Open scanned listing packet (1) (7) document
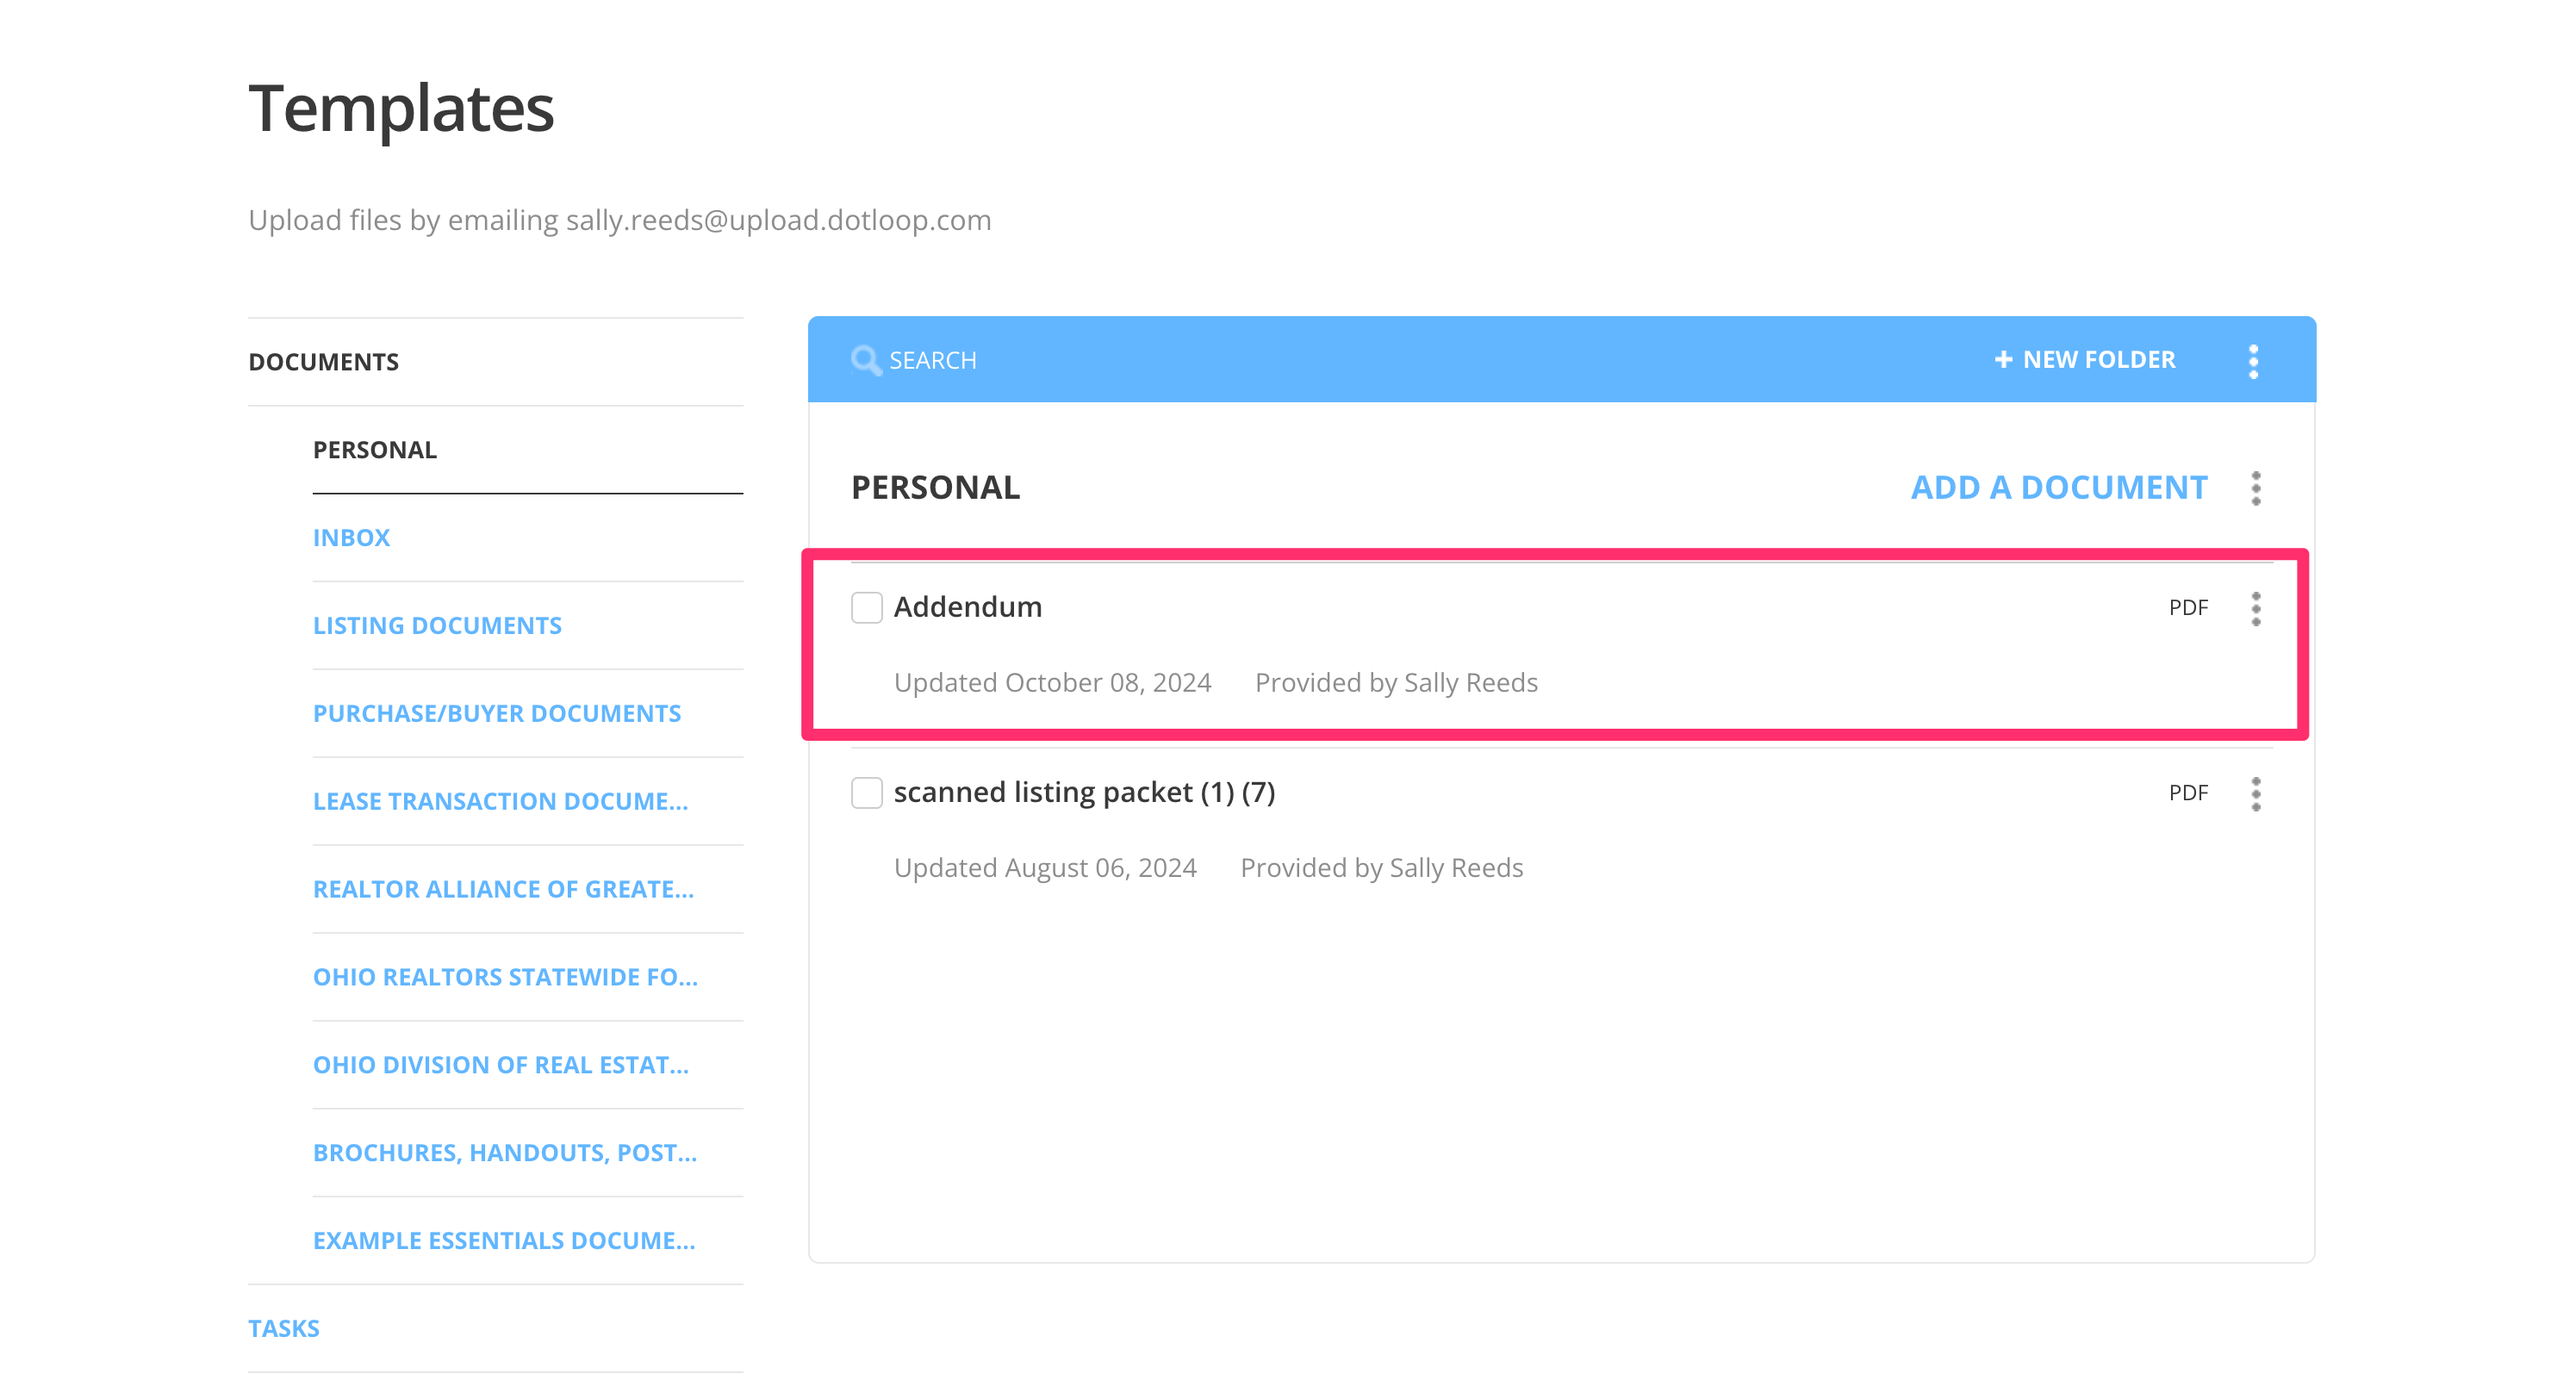The image size is (2576, 1380). pyautogui.click(x=1084, y=792)
